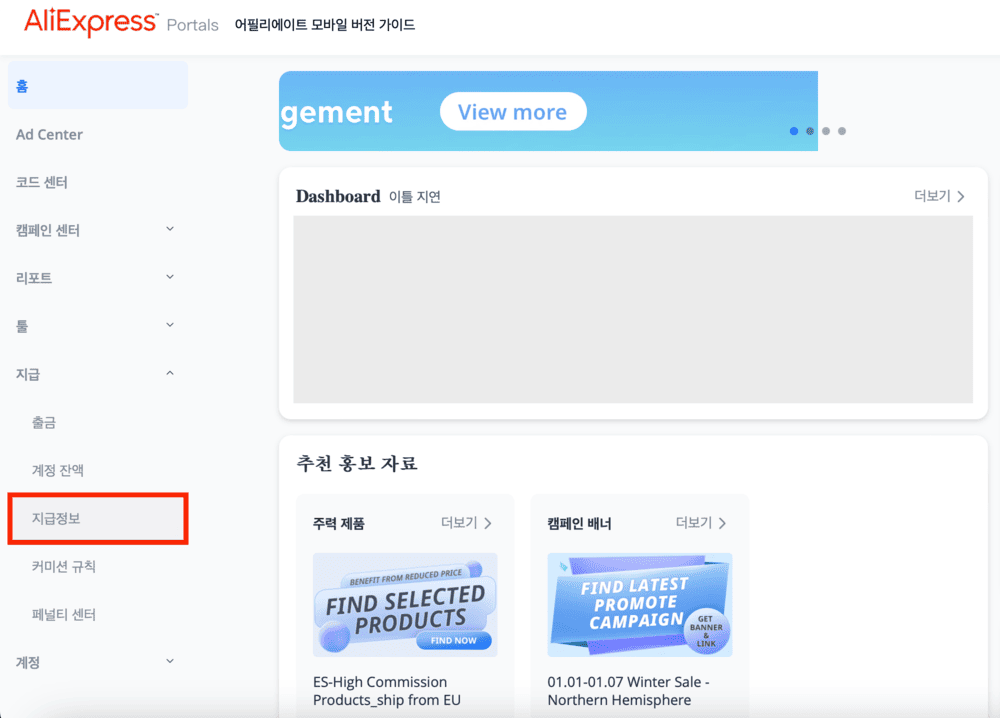Select third banner carousel dot
This screenshot has width=1000, height=718.
point(826,131)
